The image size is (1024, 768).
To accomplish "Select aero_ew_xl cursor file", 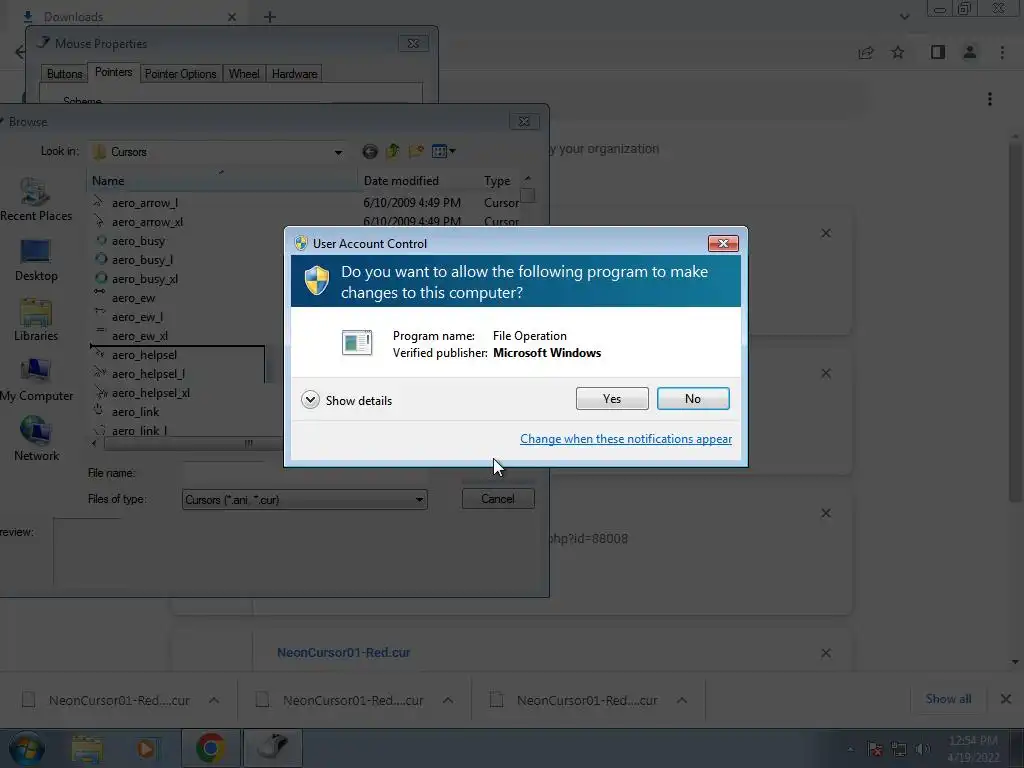I will pyautogui.click(x=140, y=336).
